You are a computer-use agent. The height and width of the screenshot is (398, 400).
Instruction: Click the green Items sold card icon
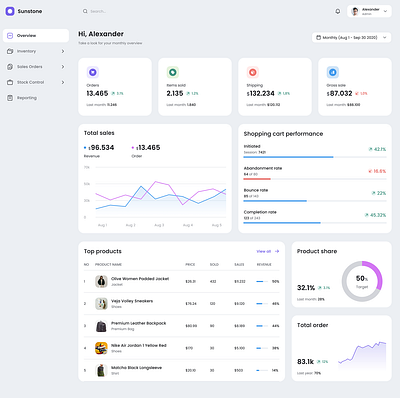[173, 72]
